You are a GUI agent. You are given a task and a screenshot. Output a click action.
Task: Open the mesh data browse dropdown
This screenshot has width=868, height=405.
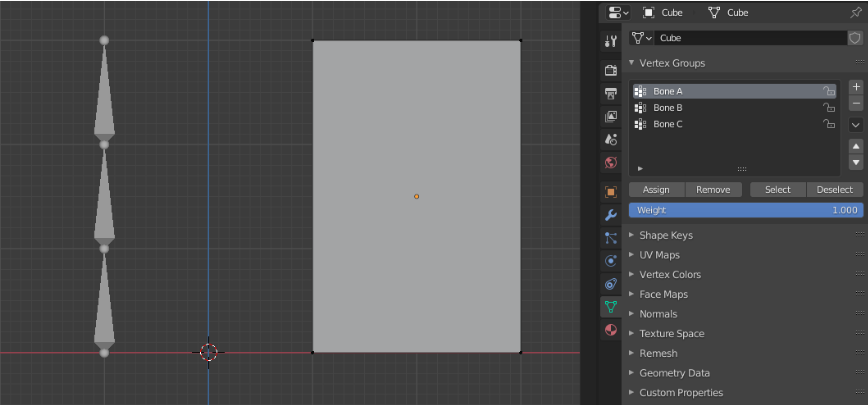[x=642, y=38]
